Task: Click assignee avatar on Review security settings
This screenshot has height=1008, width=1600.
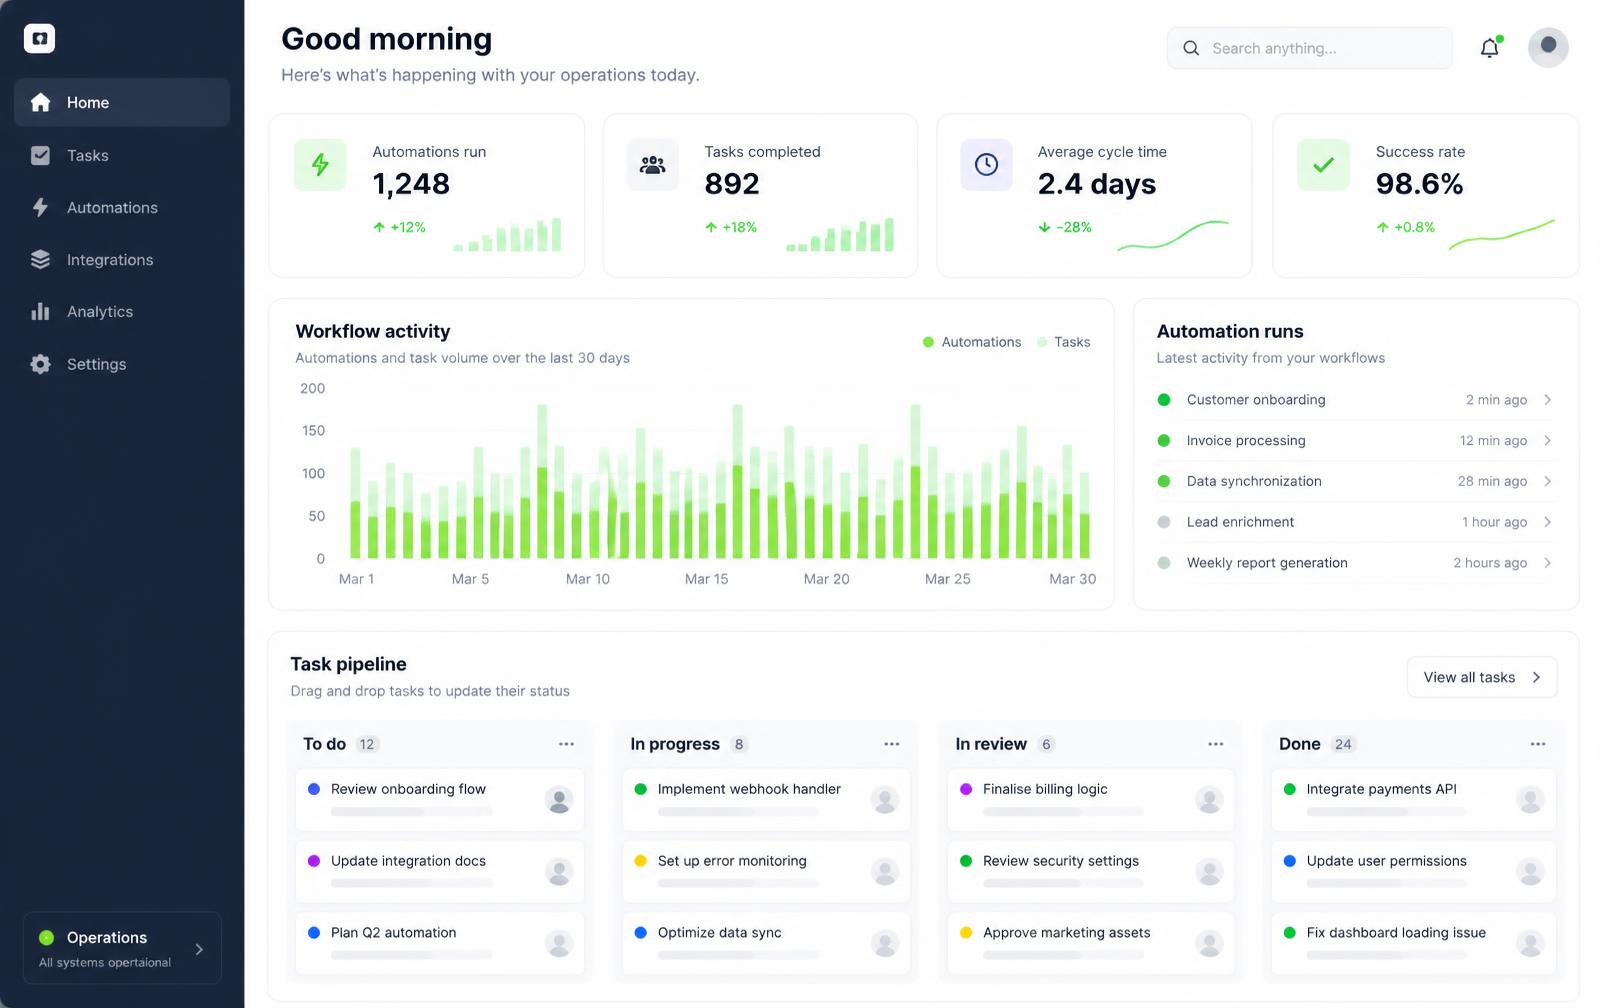Action: (1209, 872)
